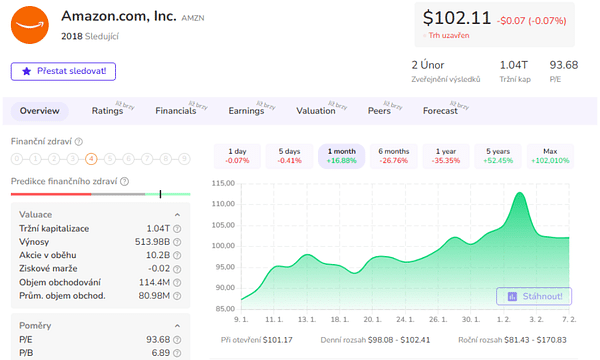Click the info icon for Akcie v oběhu
The height and width of the screenshot is (360, 600).
click(177, 256)
